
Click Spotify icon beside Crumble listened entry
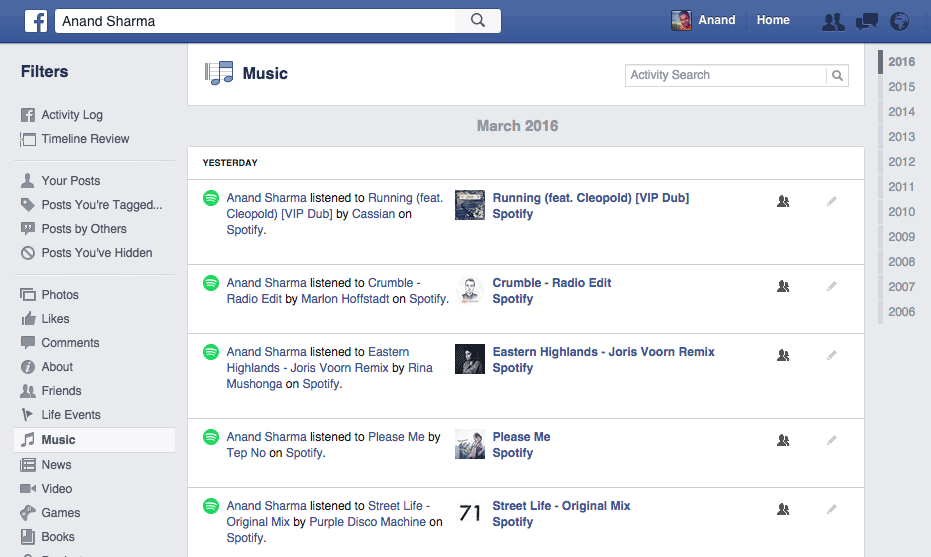[x=211, y=283]
